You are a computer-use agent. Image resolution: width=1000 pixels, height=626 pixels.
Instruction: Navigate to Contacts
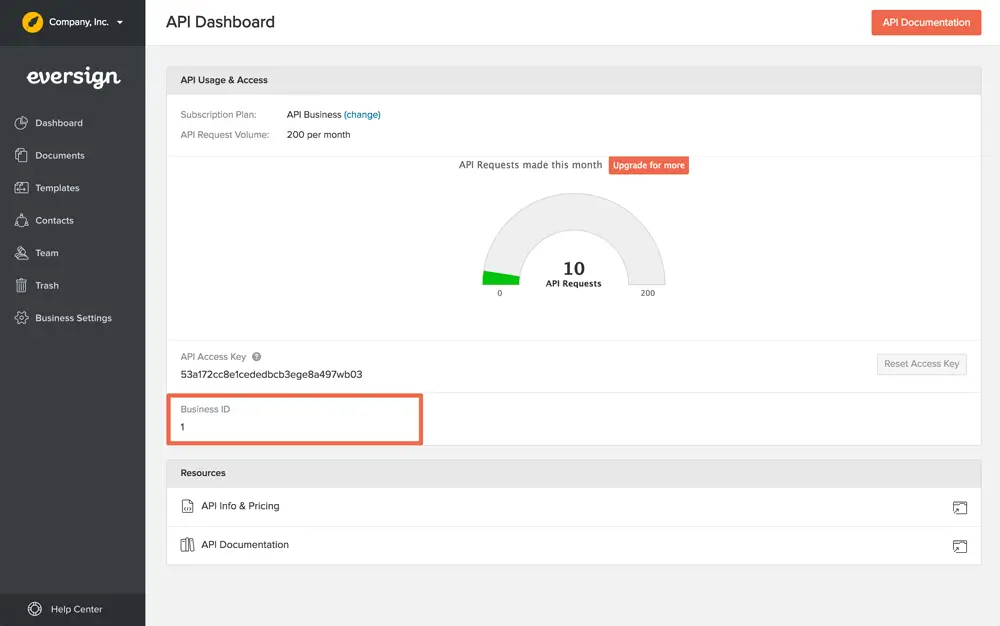click(x=54, y=221)
